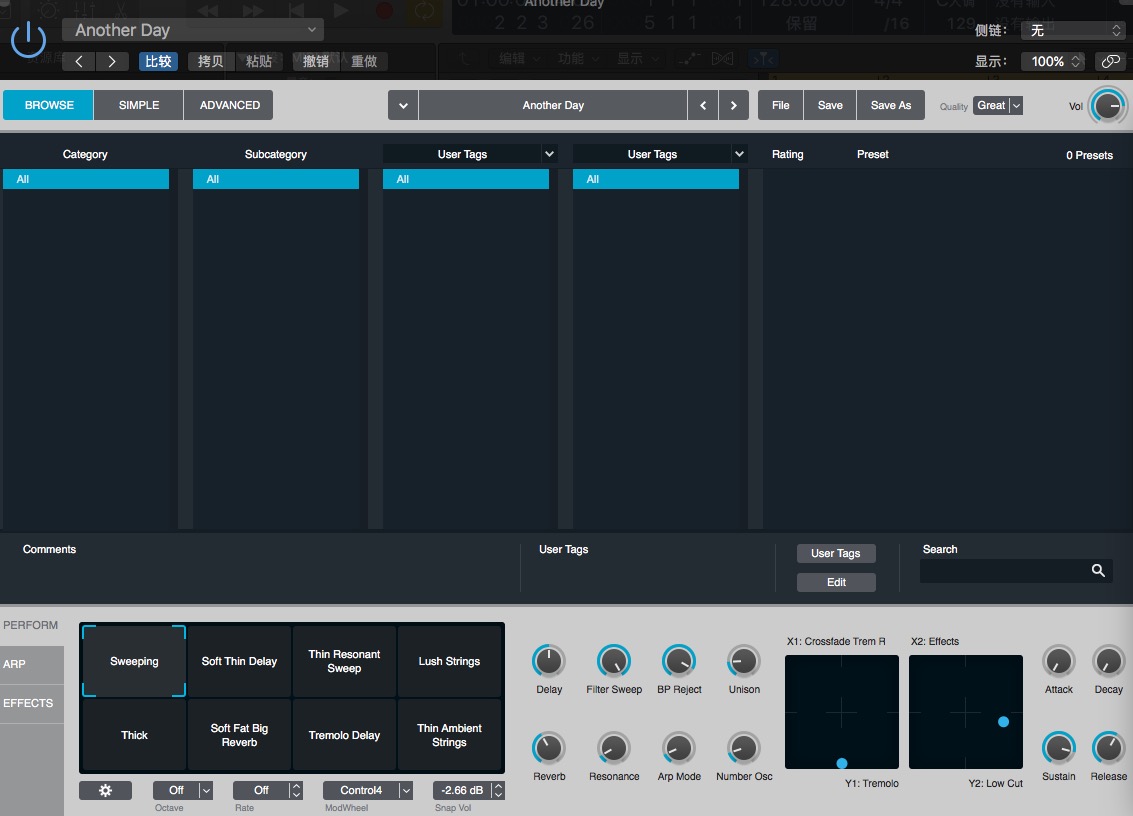The height and width of the screenshot is (816, 1133).
Task: Click the 拷贝 copy button
Action: click(210, 61)
